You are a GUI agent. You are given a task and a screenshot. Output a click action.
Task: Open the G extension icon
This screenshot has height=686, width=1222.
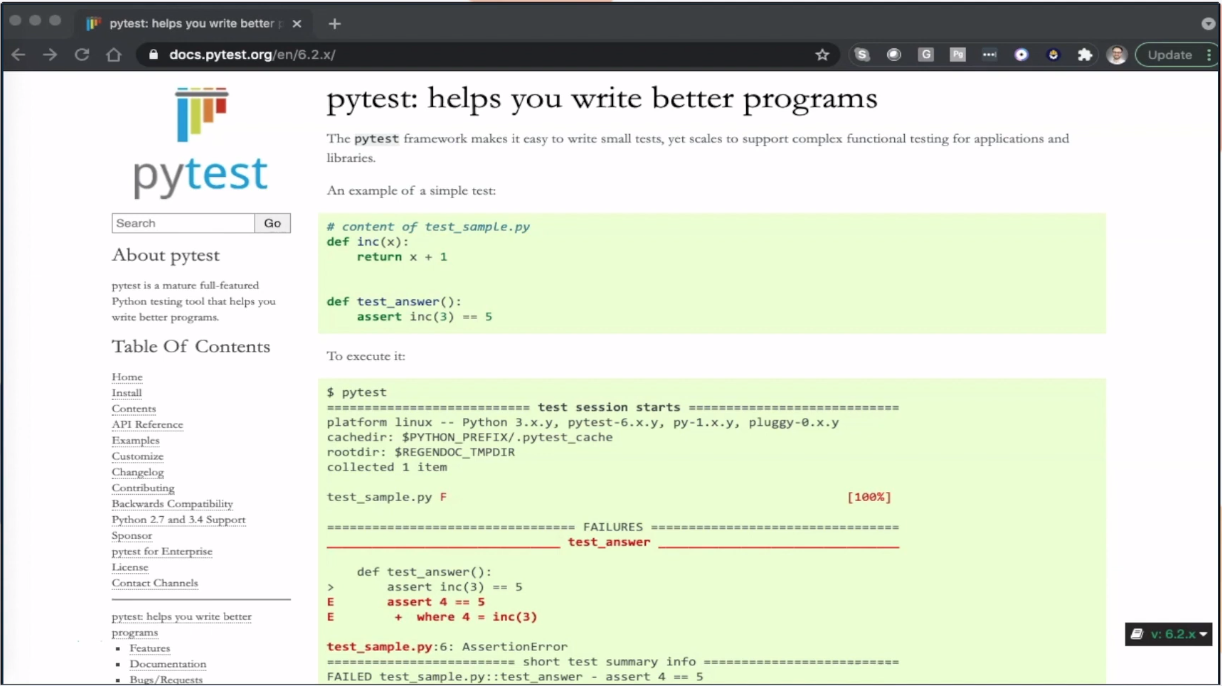click(926, 55)
